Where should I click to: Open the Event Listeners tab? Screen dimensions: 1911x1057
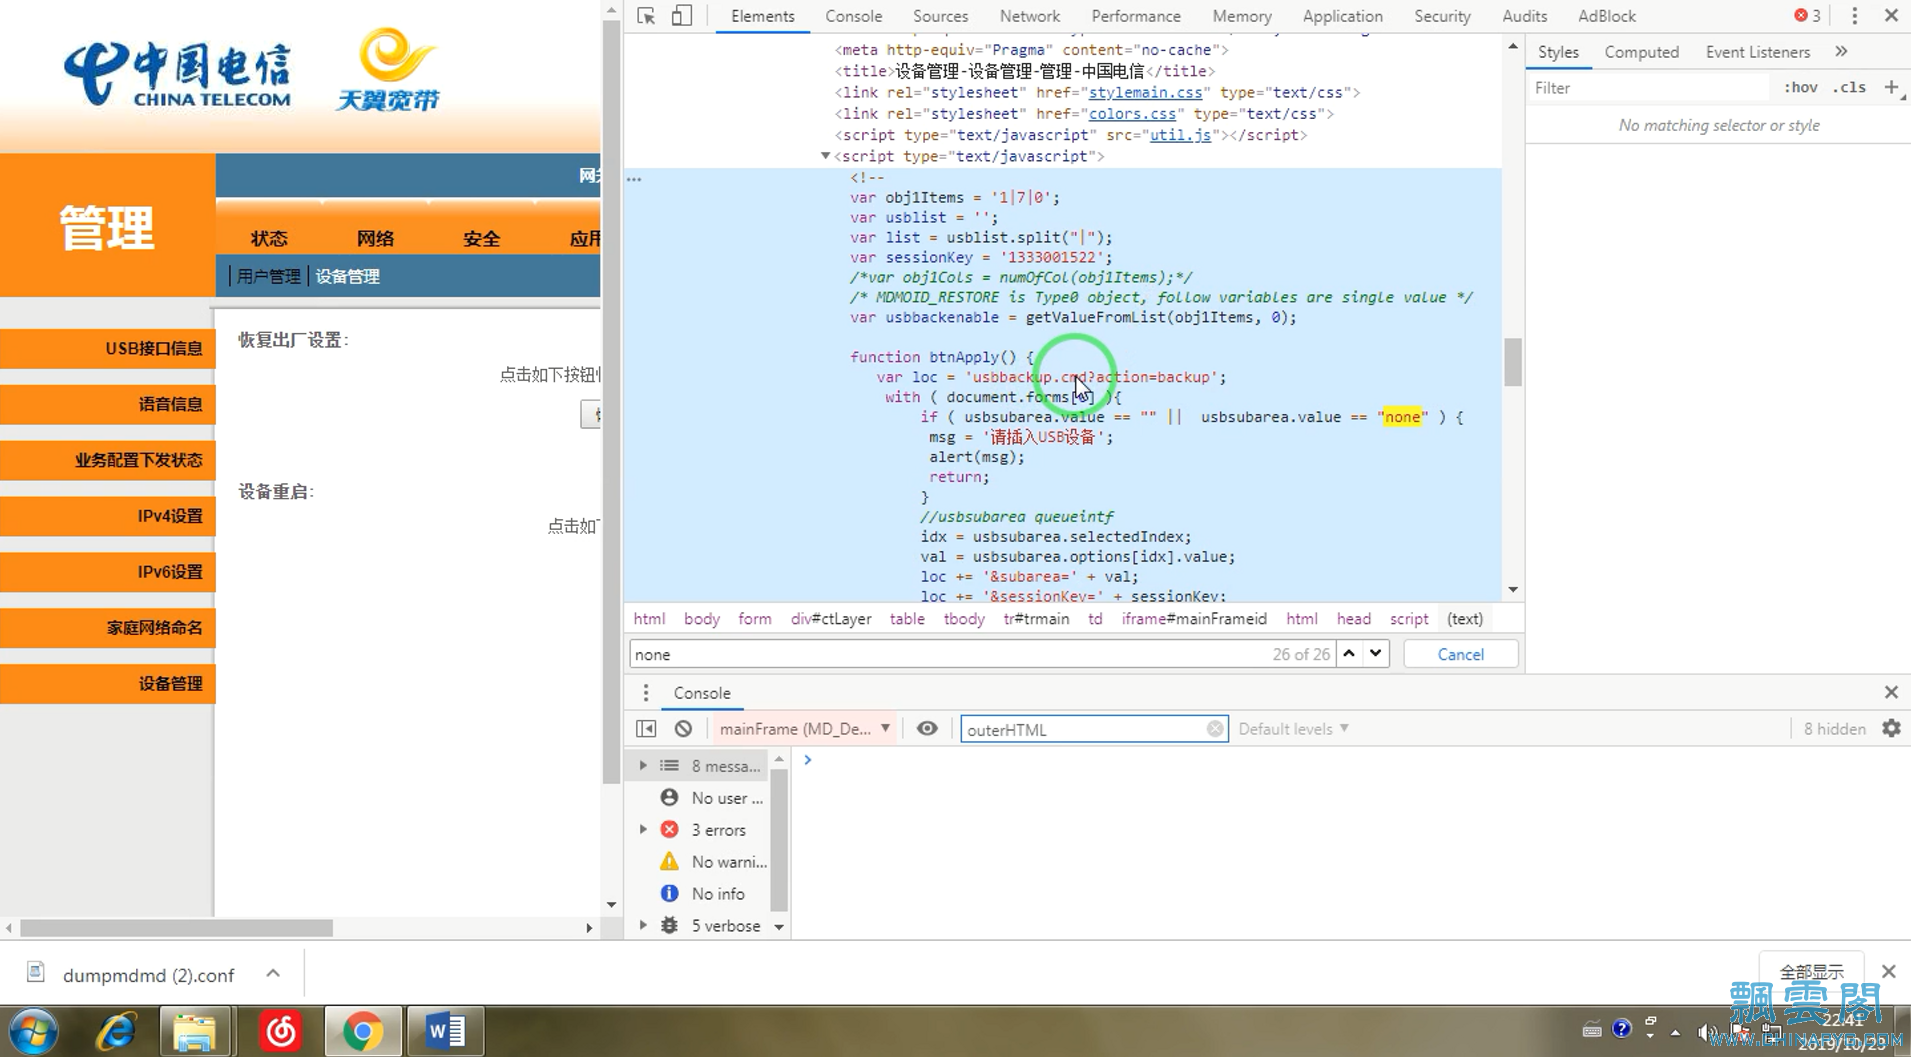1757,52
